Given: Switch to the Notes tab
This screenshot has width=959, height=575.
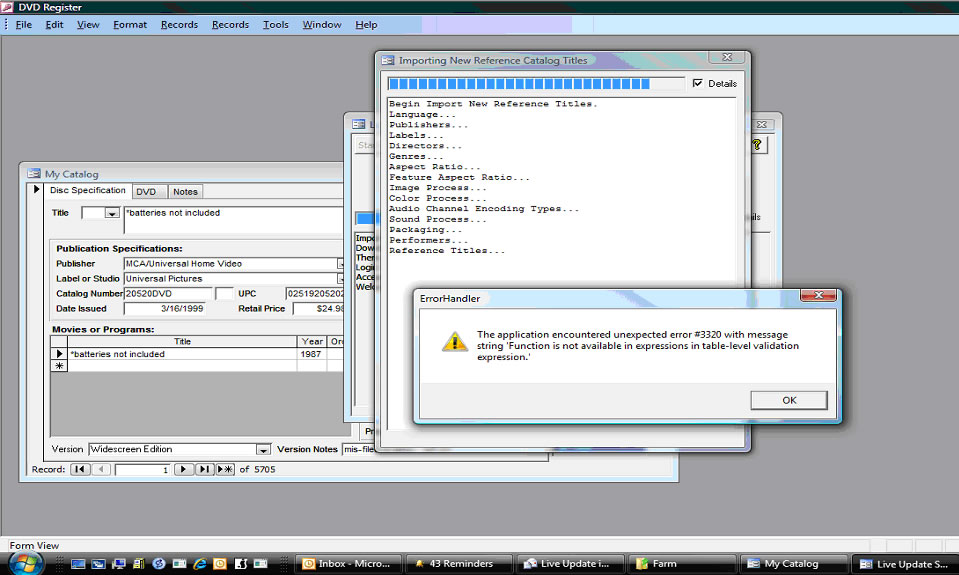Looking at the screenshot, I should point(185,191).
